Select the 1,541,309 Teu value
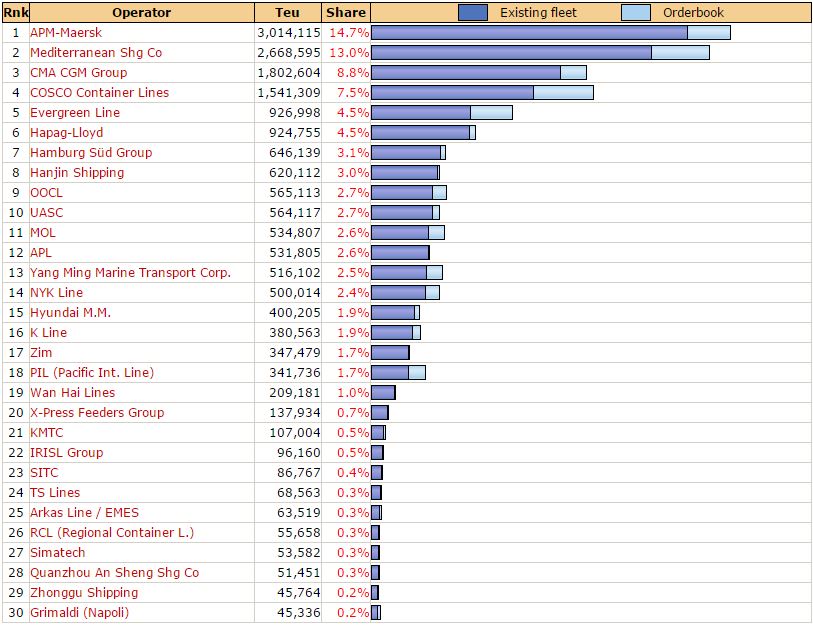Image resolution: width=813 pixels, height=629 pixels. click(289, 93)
